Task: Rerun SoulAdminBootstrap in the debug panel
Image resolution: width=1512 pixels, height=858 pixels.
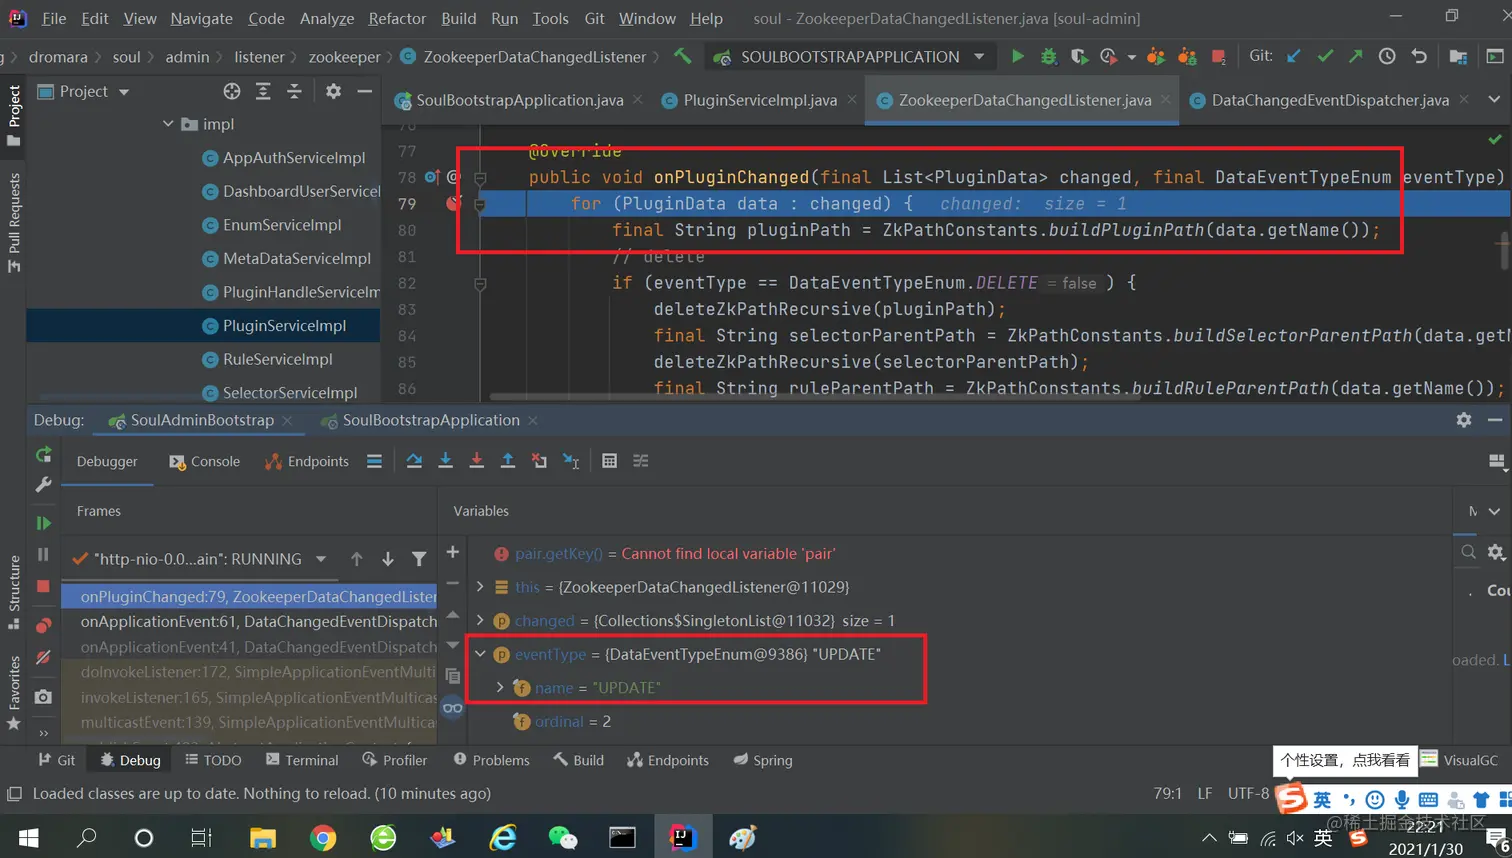Action: [43, 455]
